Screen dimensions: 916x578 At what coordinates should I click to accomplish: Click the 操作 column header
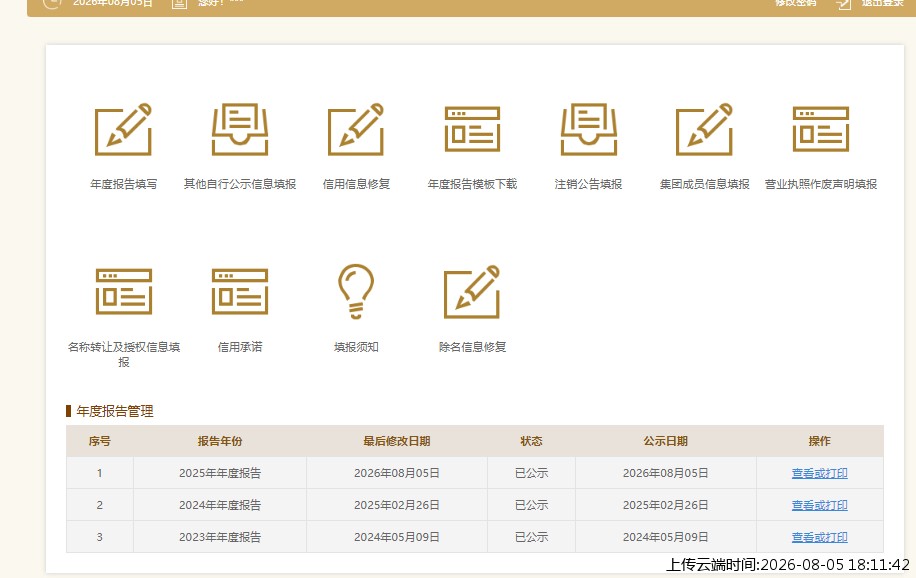[820, 441]
